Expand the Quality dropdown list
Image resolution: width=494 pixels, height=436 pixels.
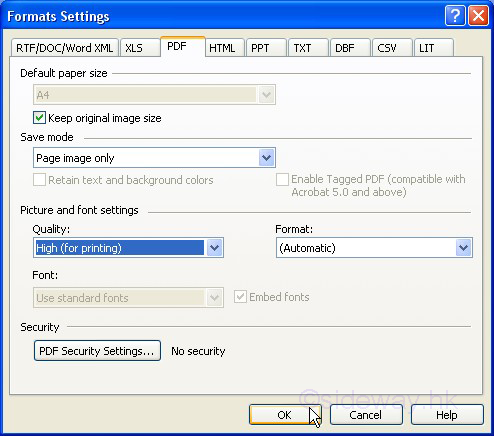[214, 248]
